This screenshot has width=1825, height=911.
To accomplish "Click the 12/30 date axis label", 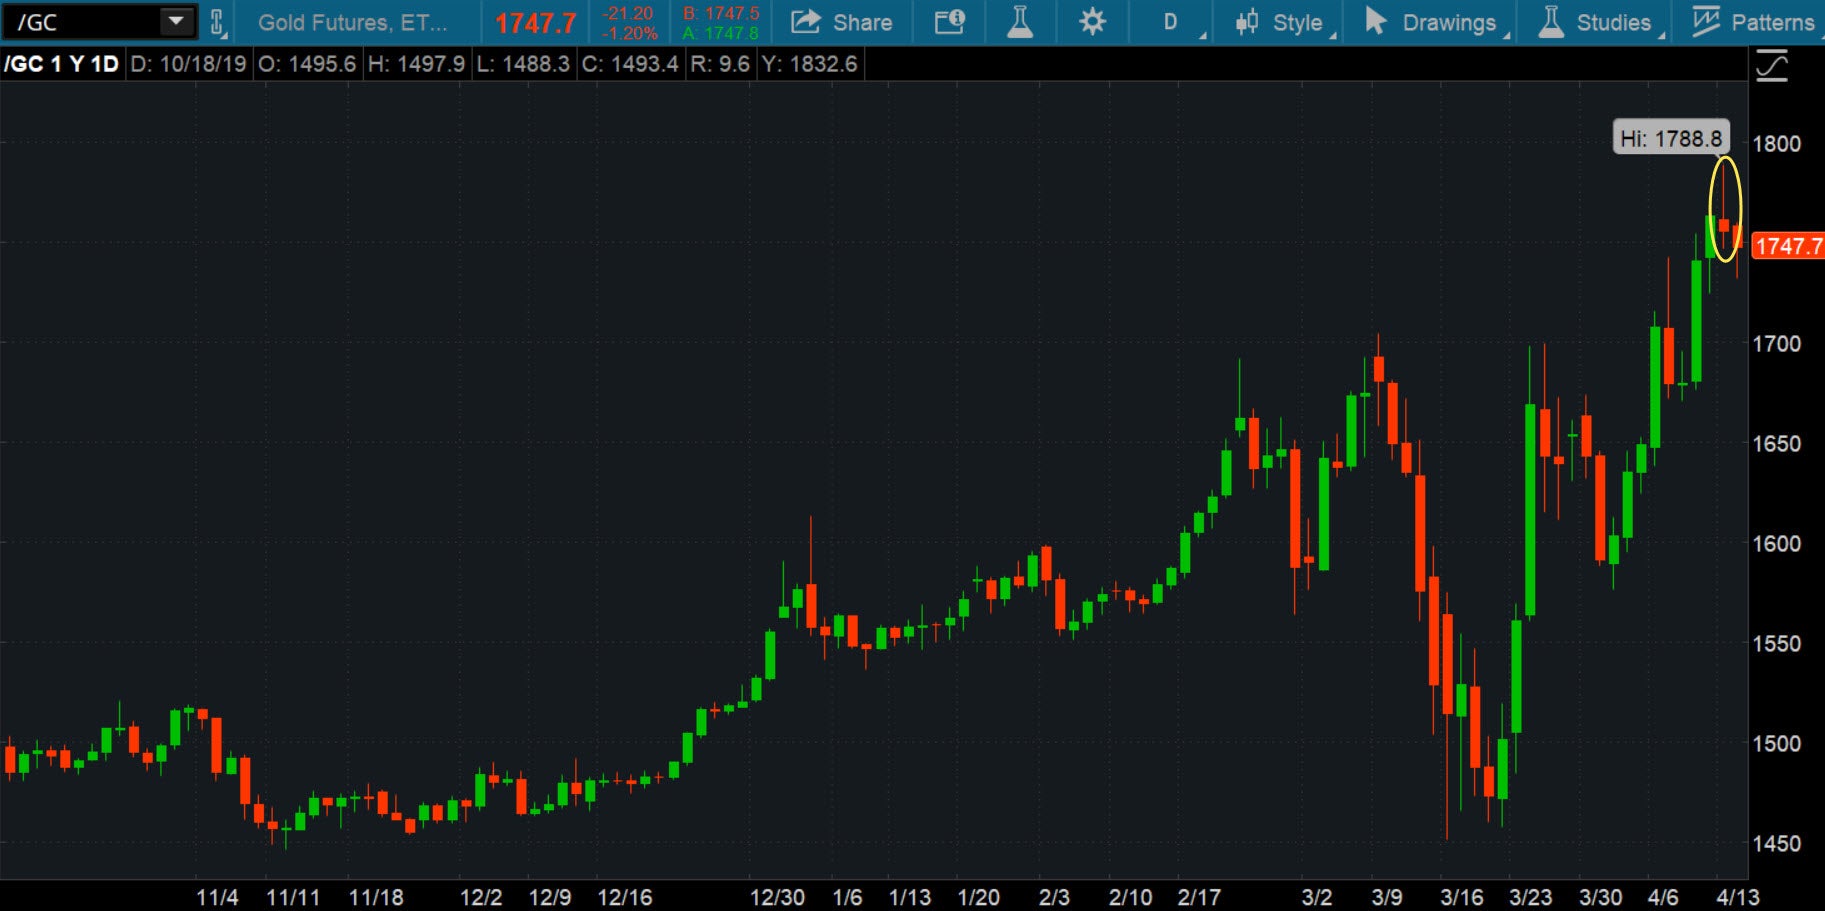I will point(777,897).
